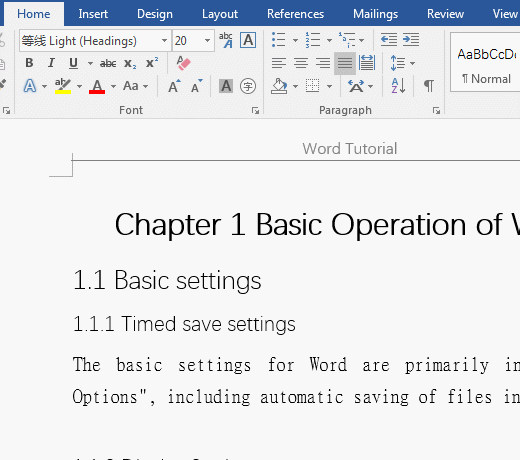
Task: Add a Character Border to text
Action: (x=248, y=40)
